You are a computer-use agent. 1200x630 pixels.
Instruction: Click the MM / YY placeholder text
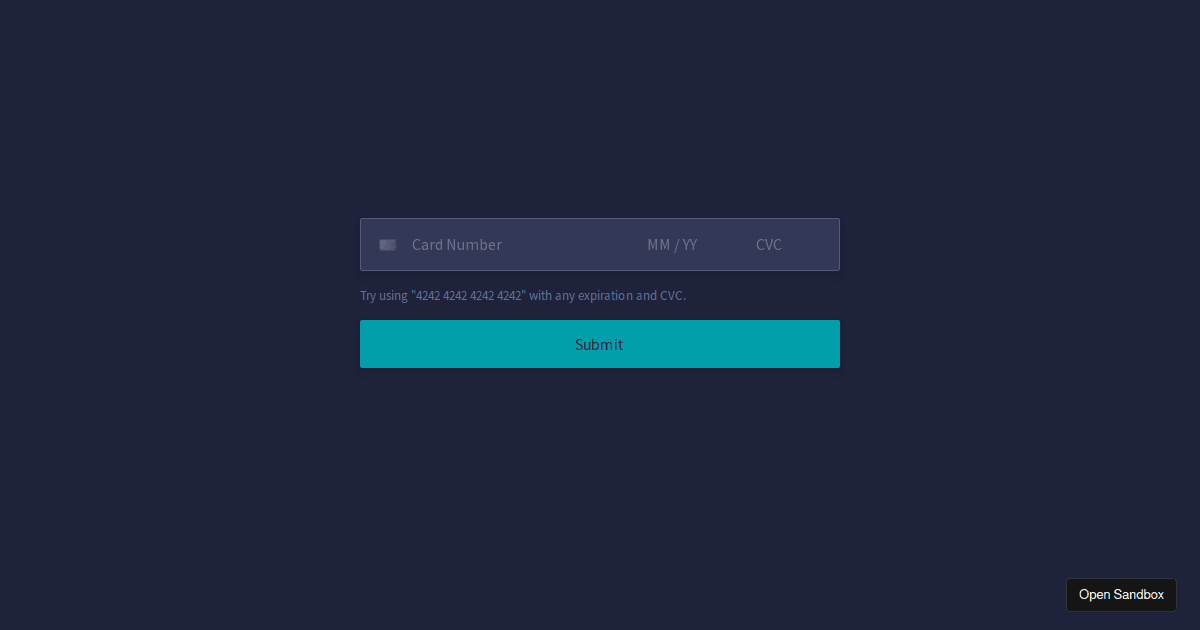(x=672, y=245)
